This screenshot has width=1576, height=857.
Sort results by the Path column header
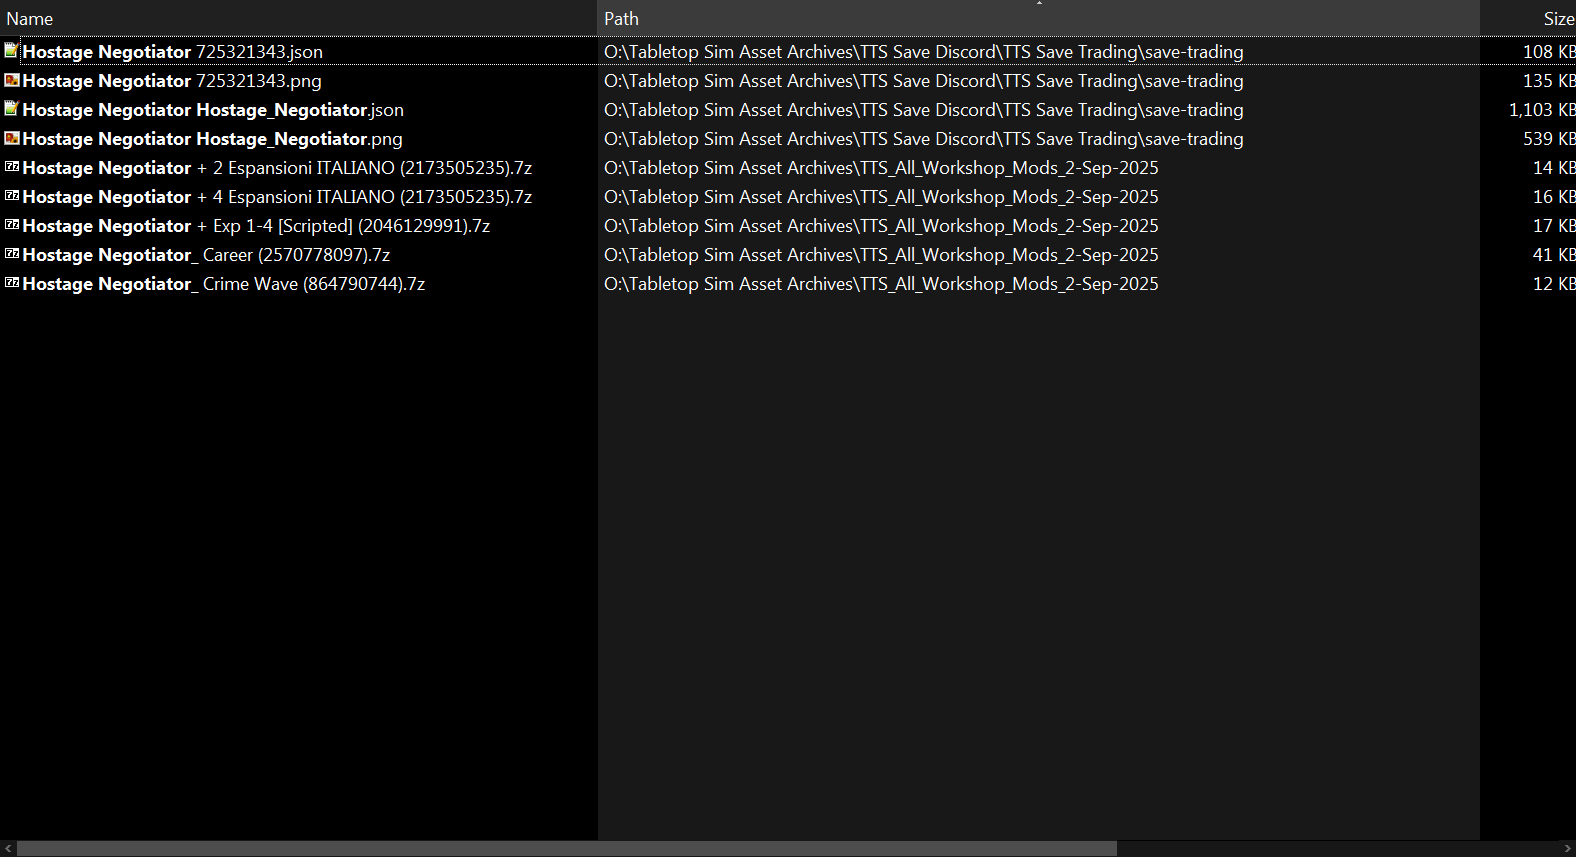click(1038, 18)
